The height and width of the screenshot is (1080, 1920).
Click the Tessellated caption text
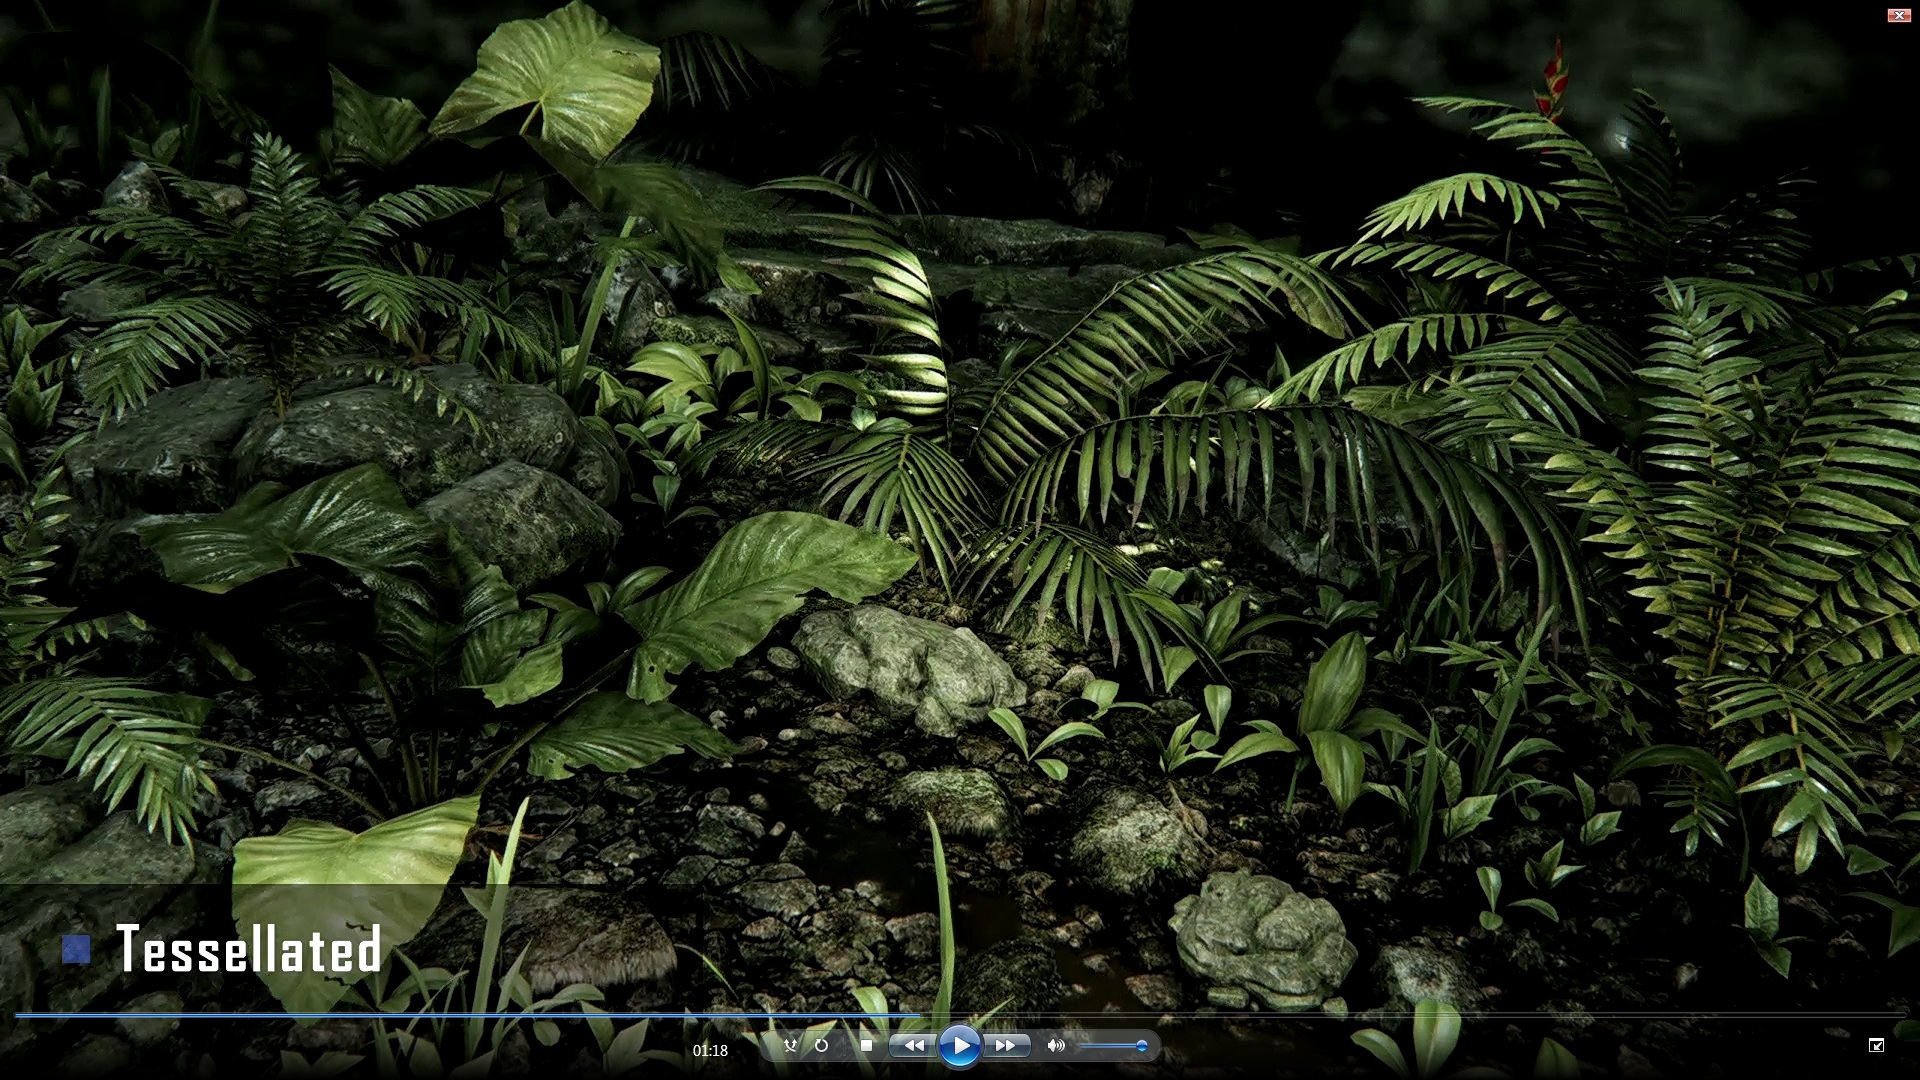pos(249,951)
